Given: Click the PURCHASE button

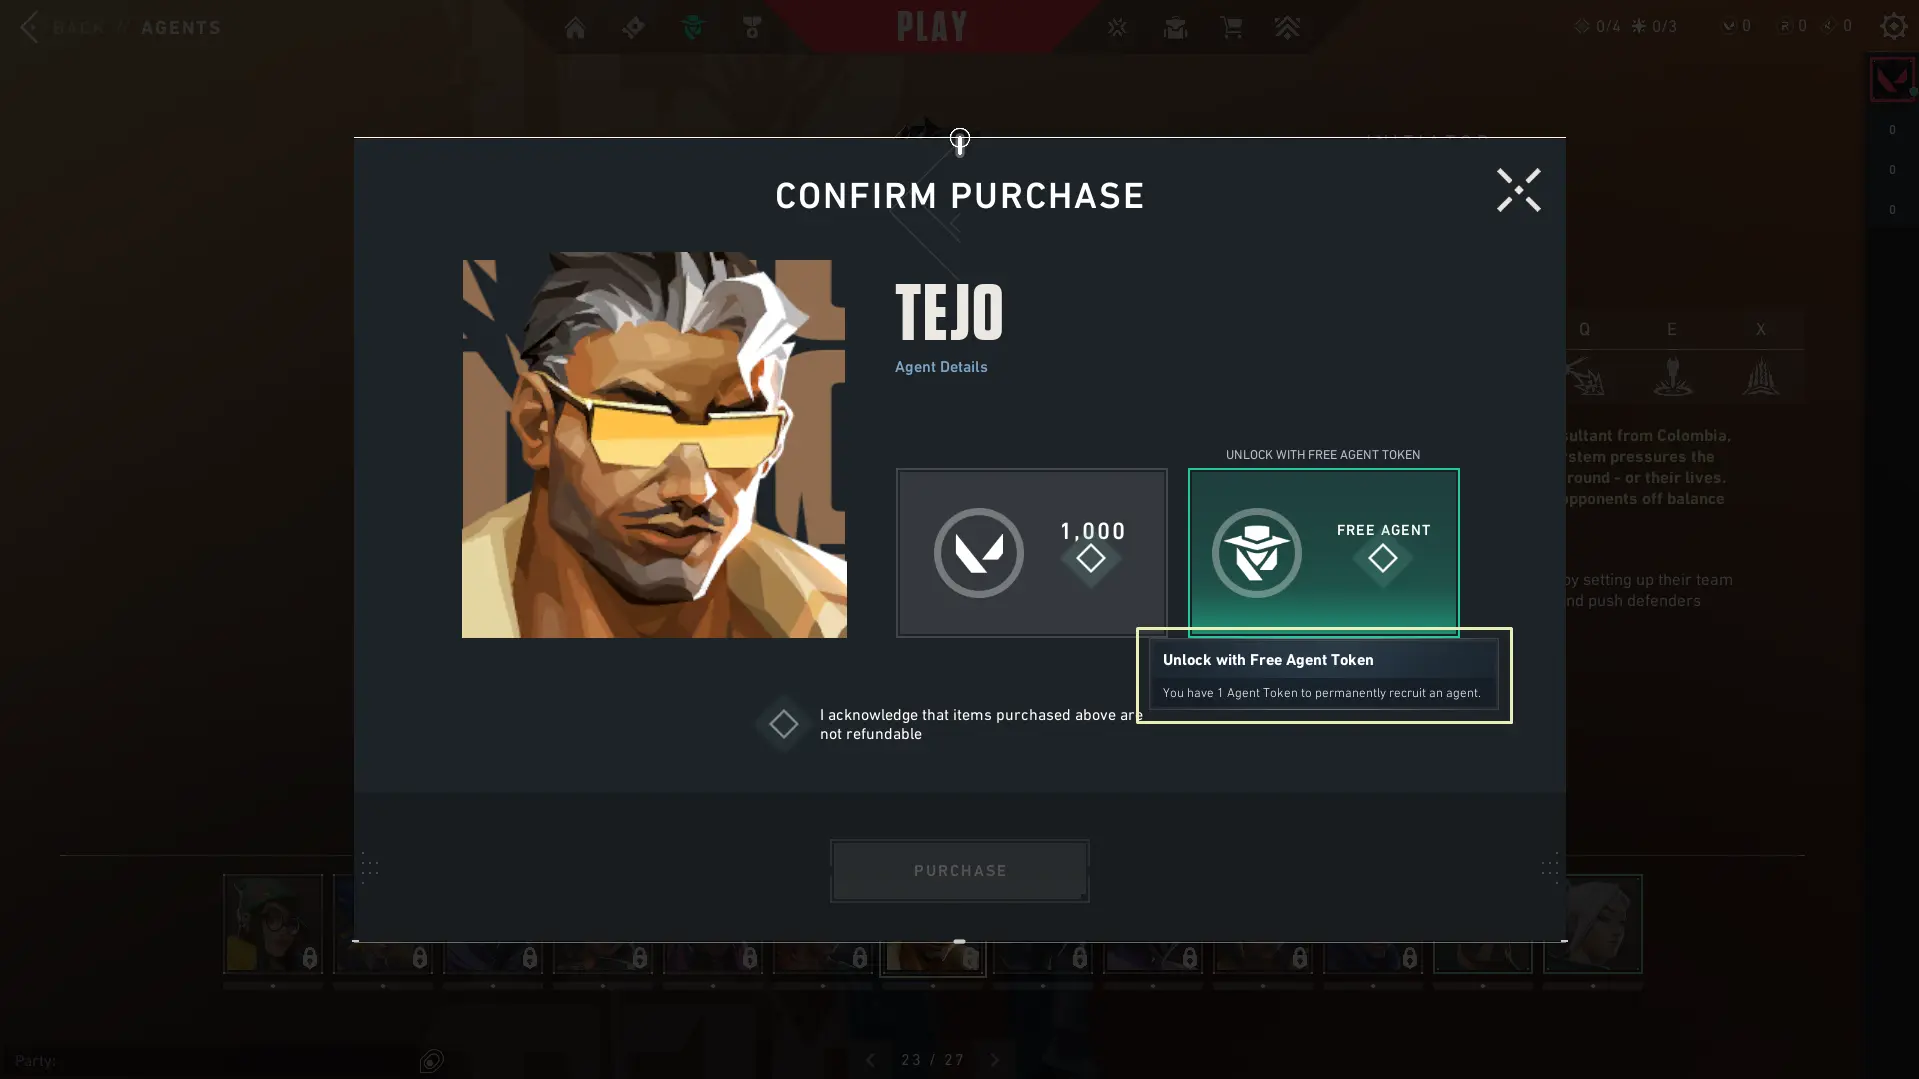Looking at the screenshot, I should click(x=960, y=871).
